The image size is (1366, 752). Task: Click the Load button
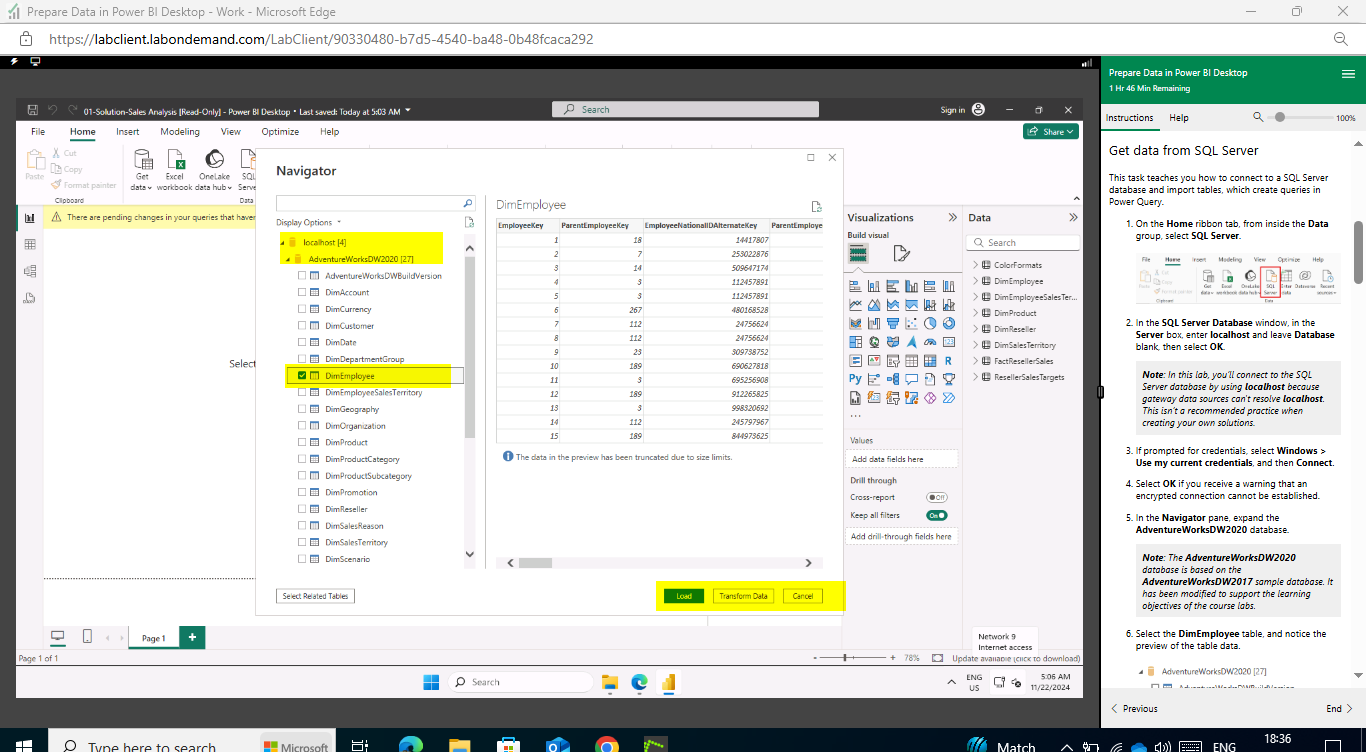click(684, 596)
